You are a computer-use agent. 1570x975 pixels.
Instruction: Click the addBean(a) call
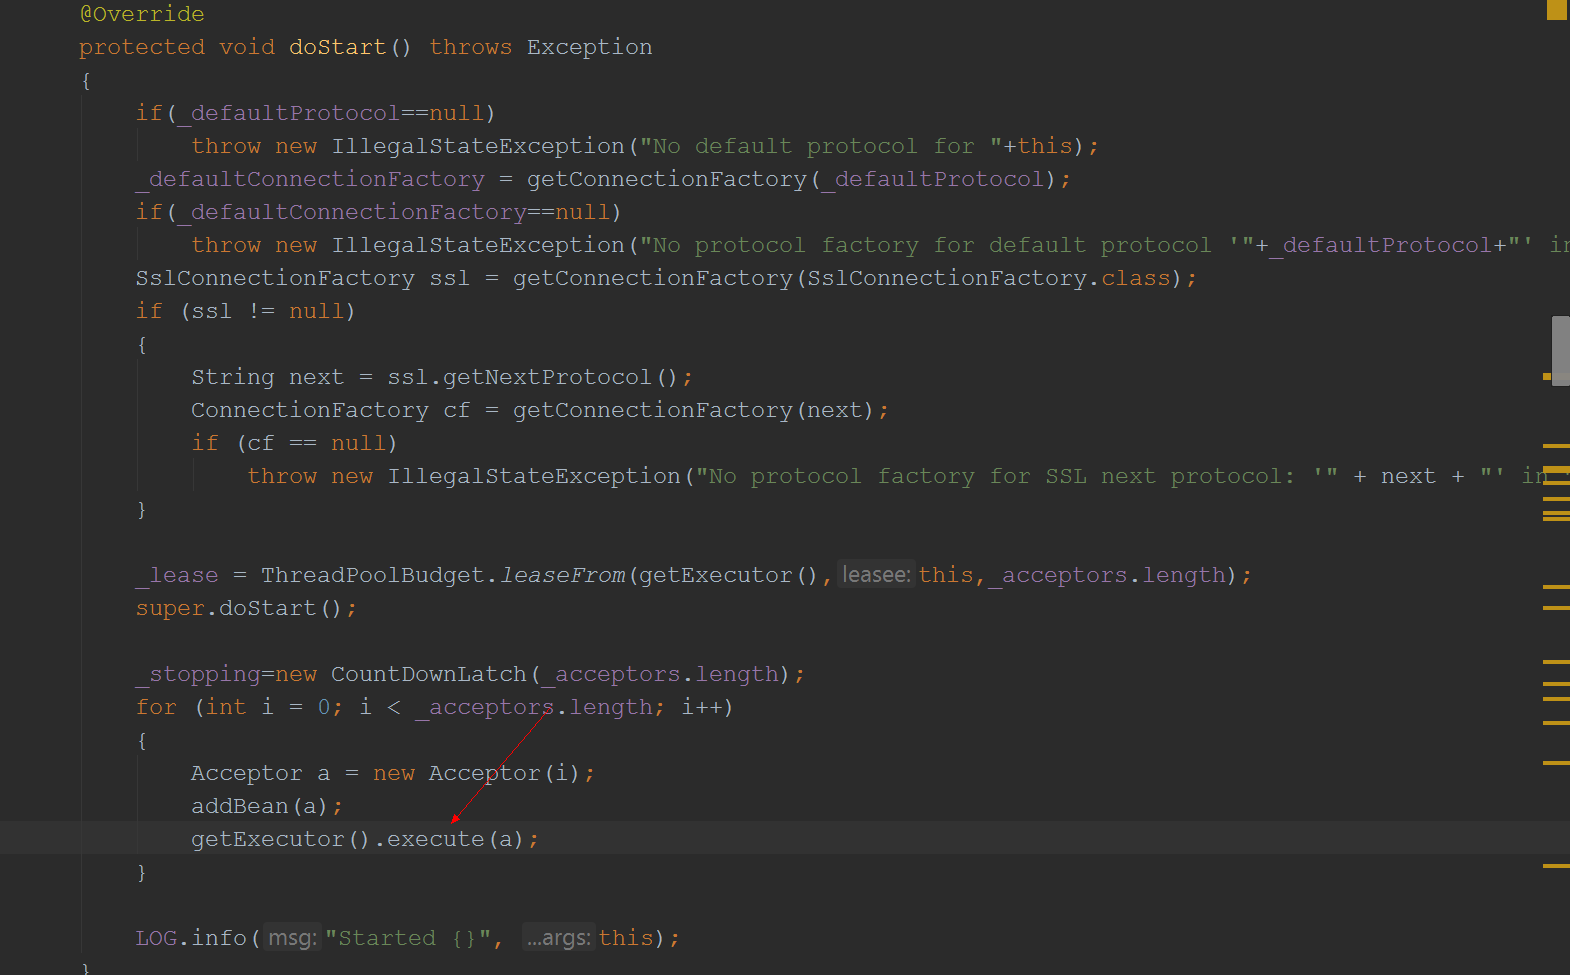click(260, 806)
